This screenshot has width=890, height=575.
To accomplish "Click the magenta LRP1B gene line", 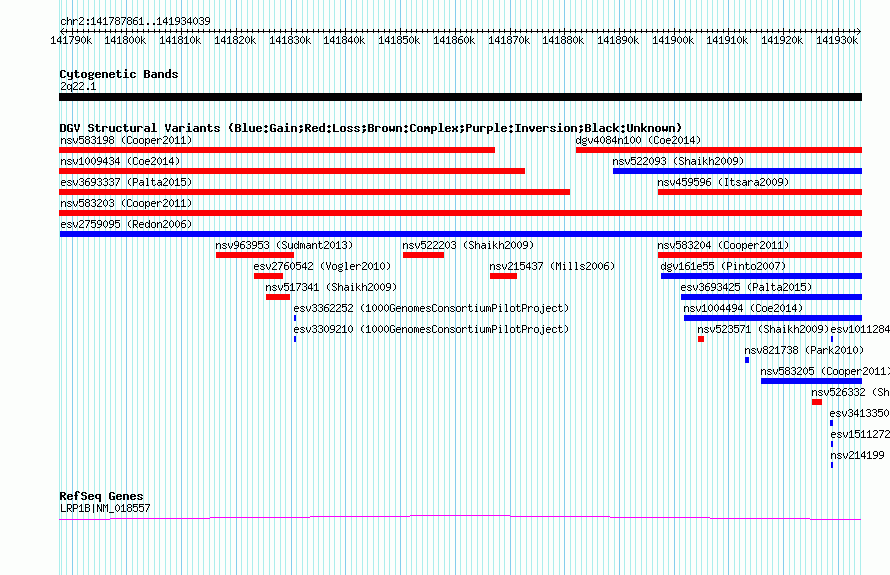I will [x=460, y=518].
